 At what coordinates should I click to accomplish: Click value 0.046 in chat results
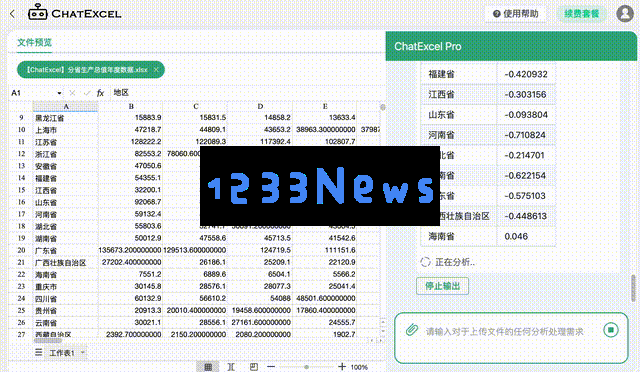click(x=516, y=236)
